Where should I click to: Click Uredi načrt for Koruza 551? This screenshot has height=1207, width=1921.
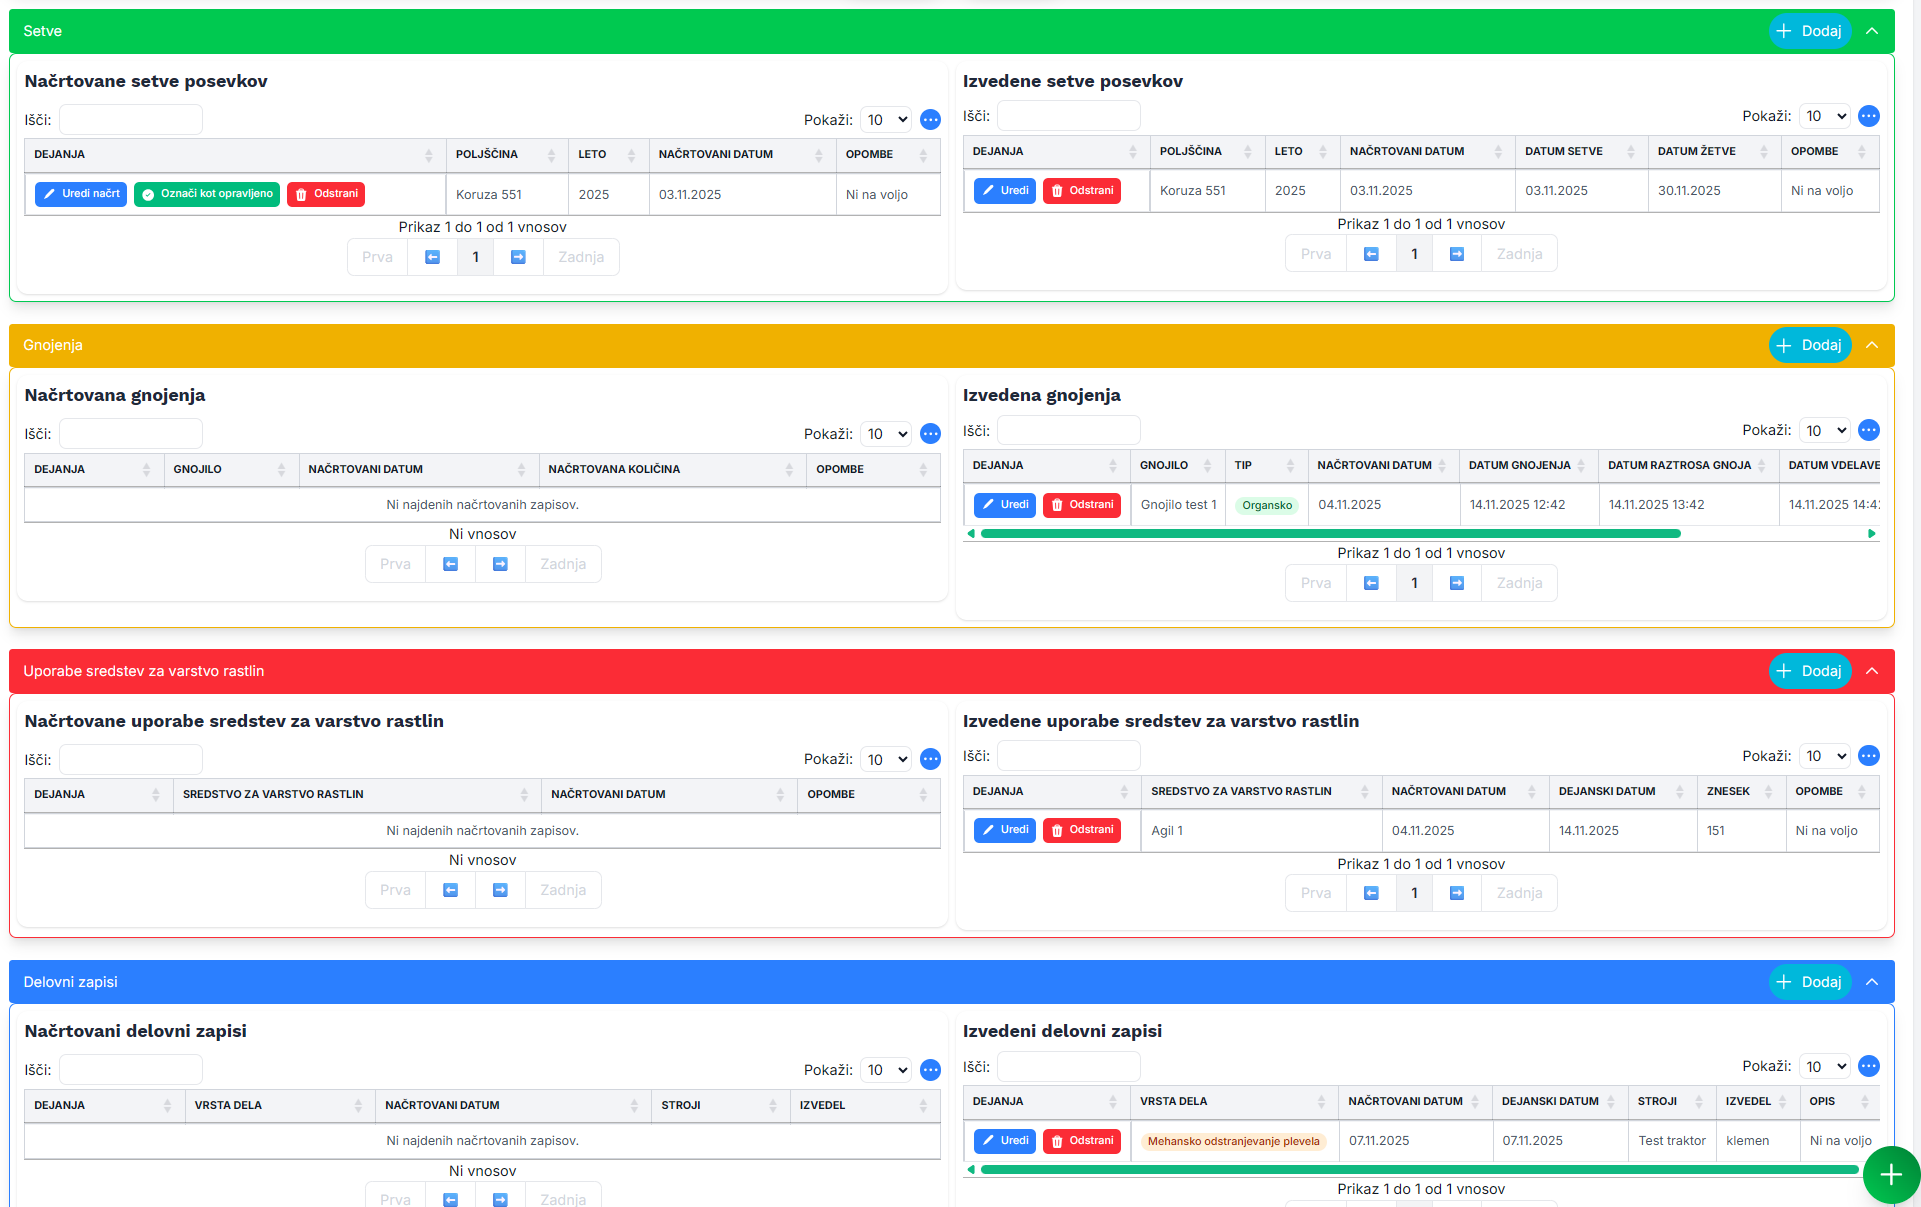tap(81, 194)
